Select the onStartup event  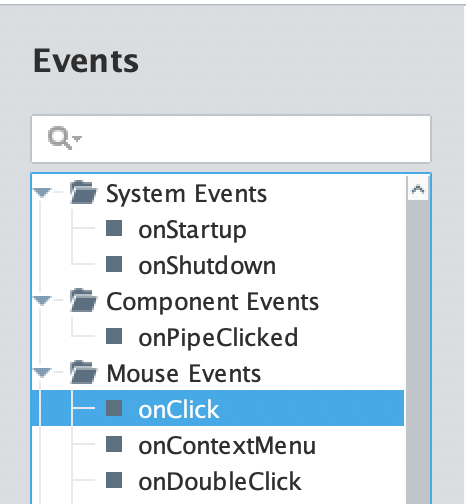[x=192, y=230]
